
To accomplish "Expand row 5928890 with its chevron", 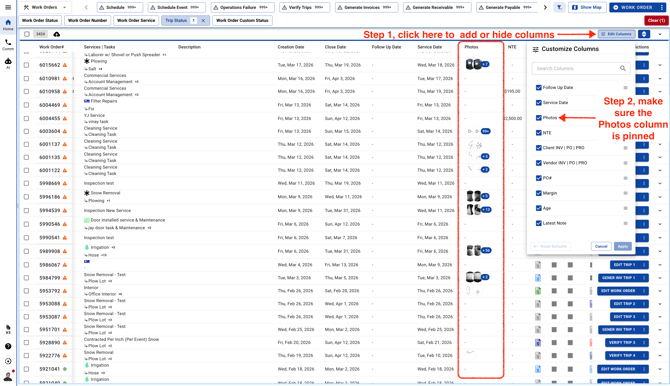I will click(x=660, y=342).
